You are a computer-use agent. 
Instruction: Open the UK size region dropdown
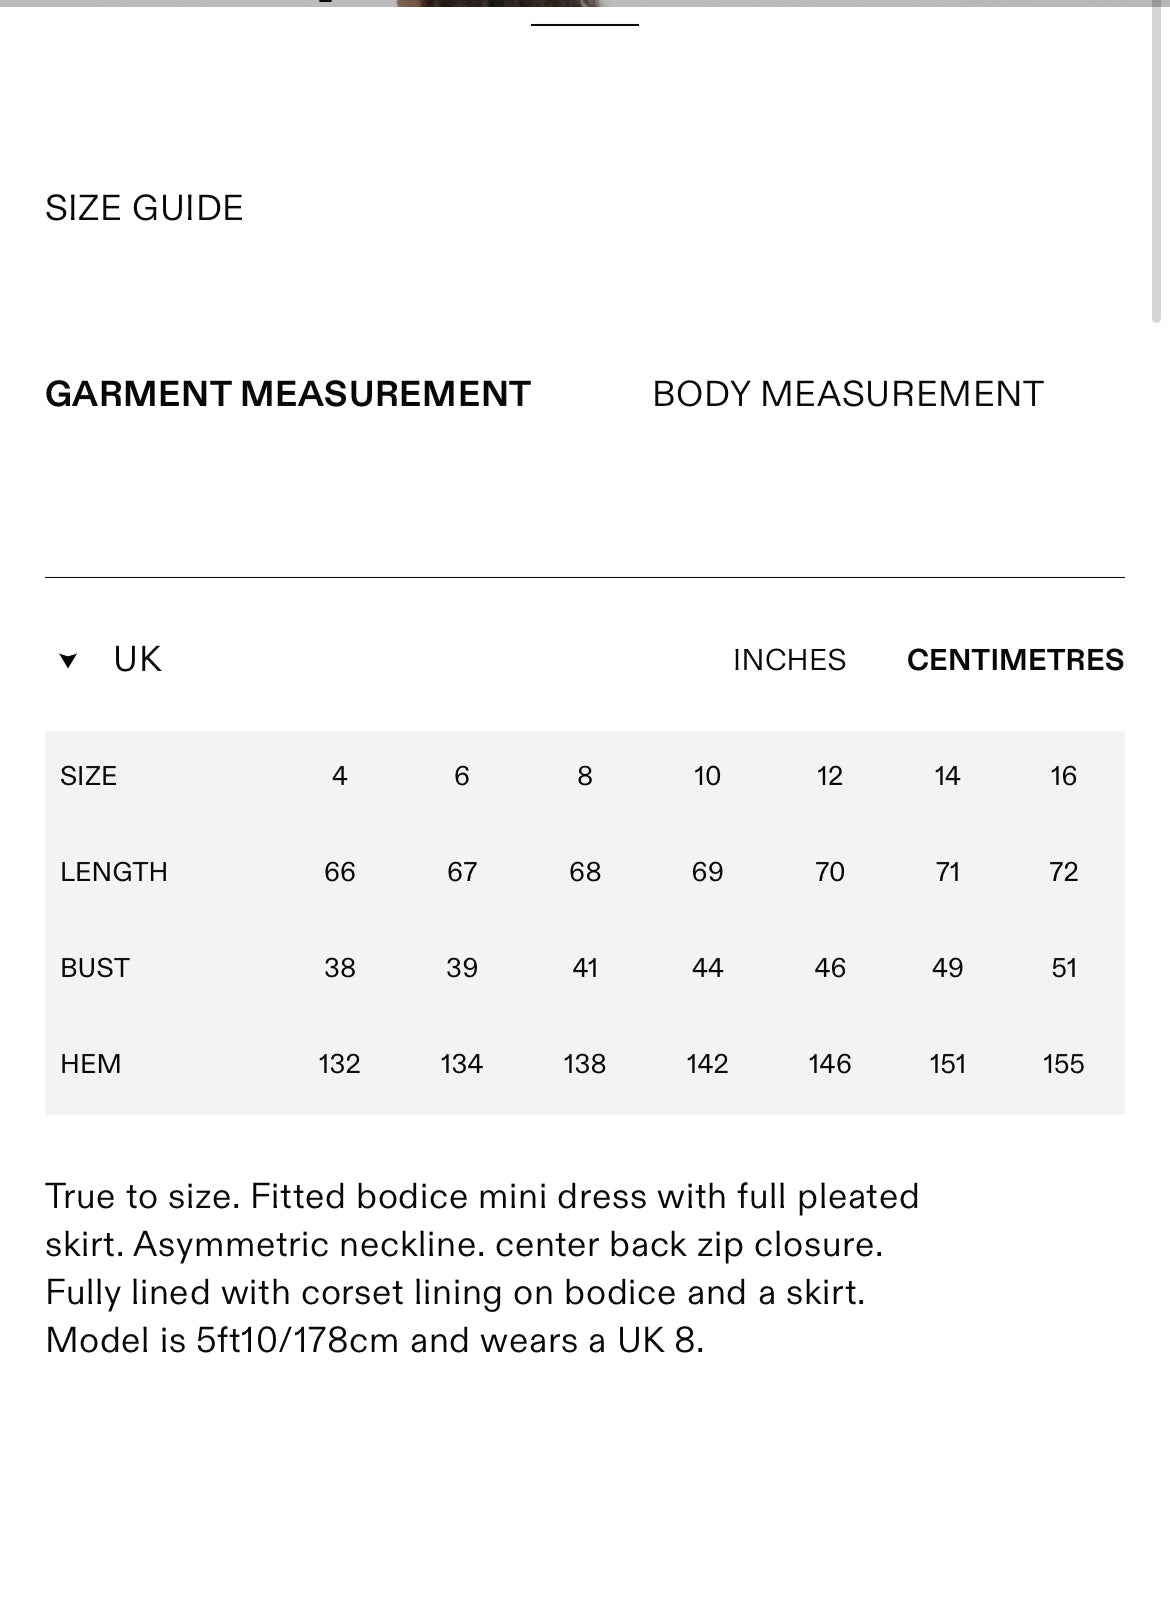[x=137, y=660]
